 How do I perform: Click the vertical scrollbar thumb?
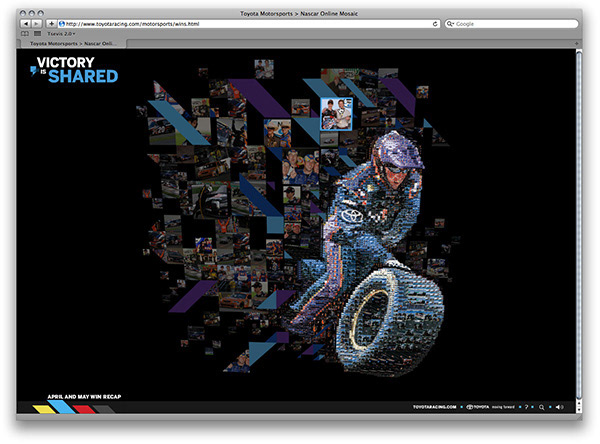click(x=579, y=225)
